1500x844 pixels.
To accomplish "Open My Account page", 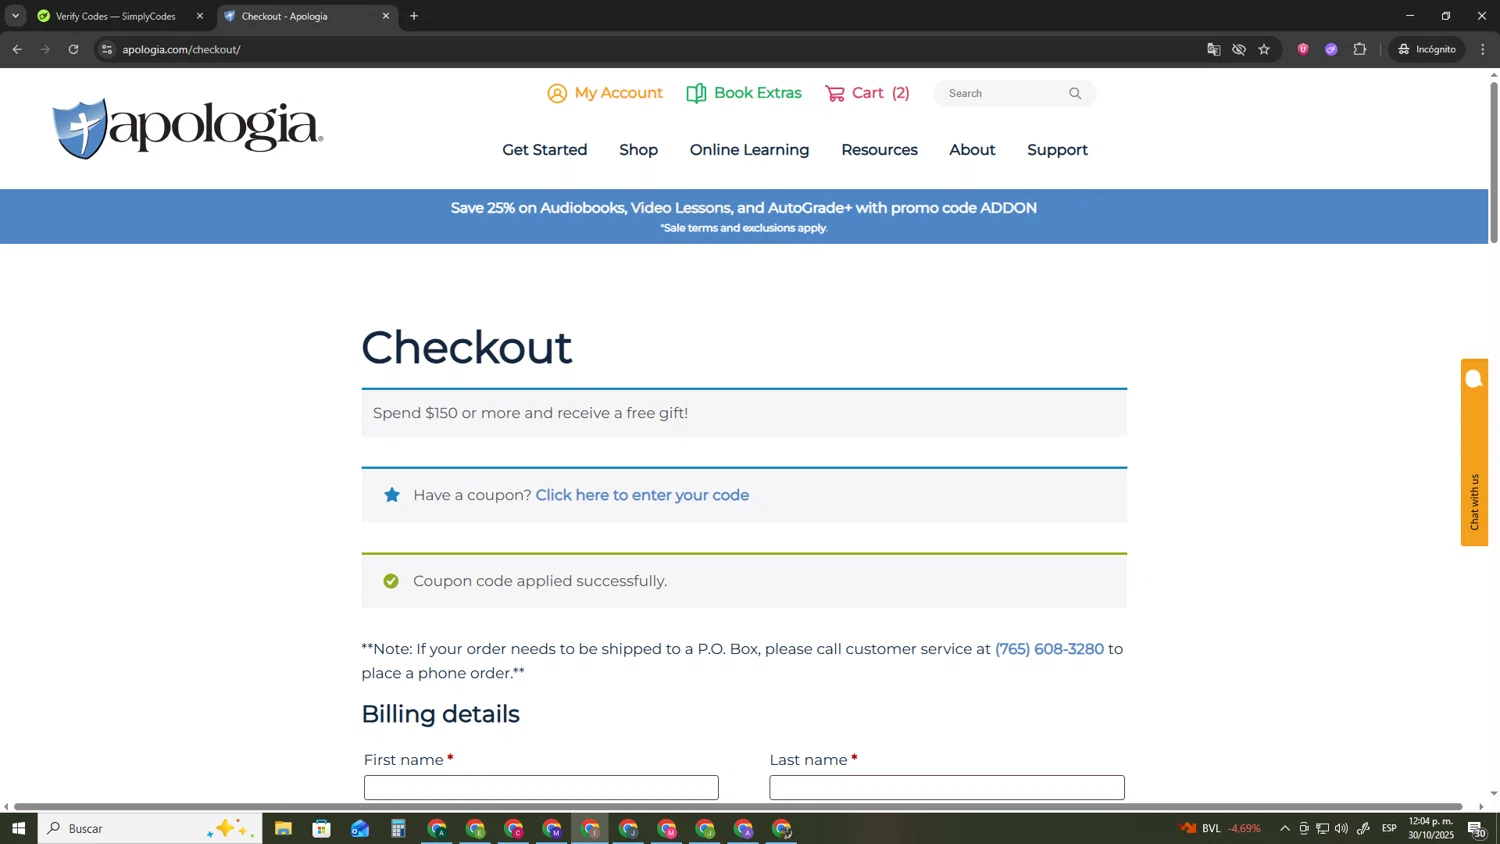I will coord(605,93).
